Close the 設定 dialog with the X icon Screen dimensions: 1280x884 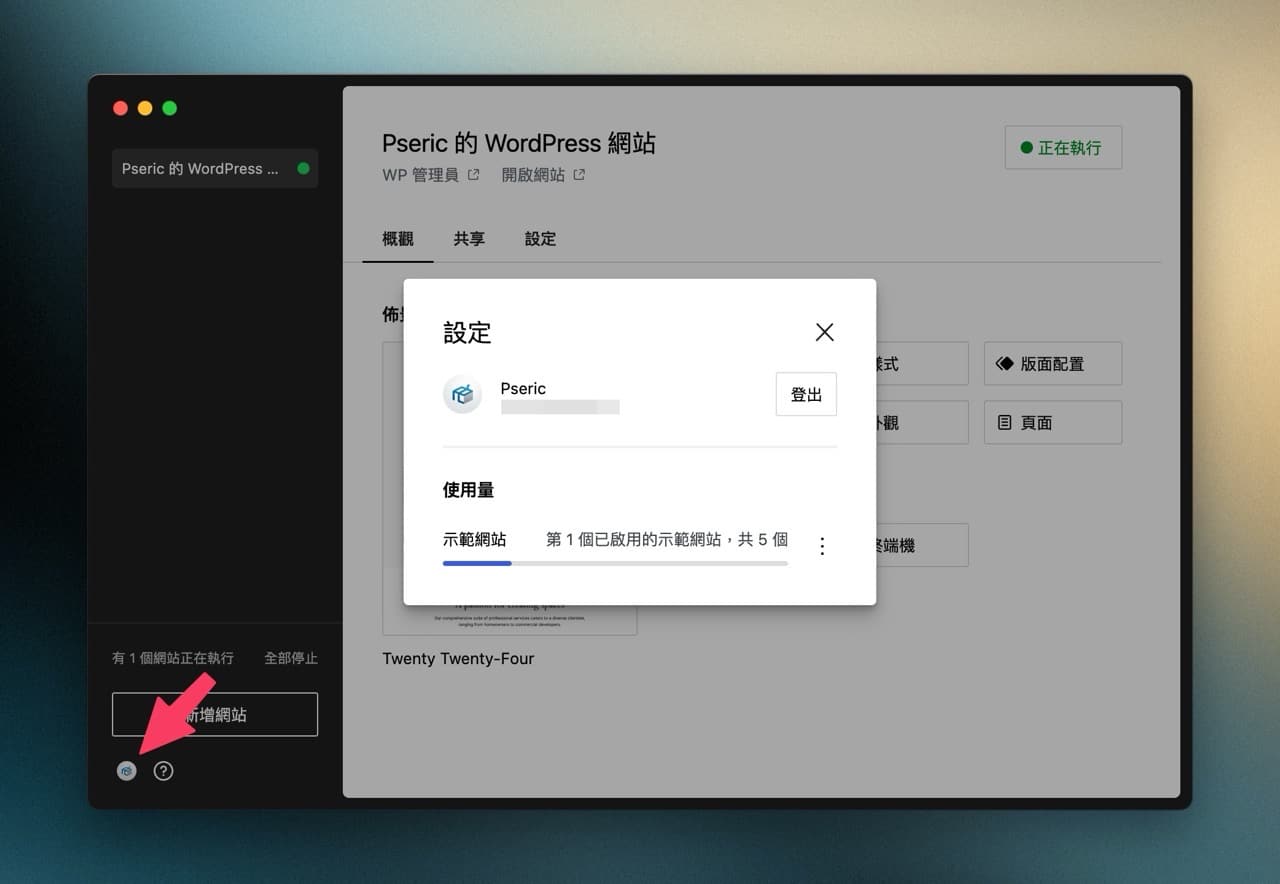(824, 332)
